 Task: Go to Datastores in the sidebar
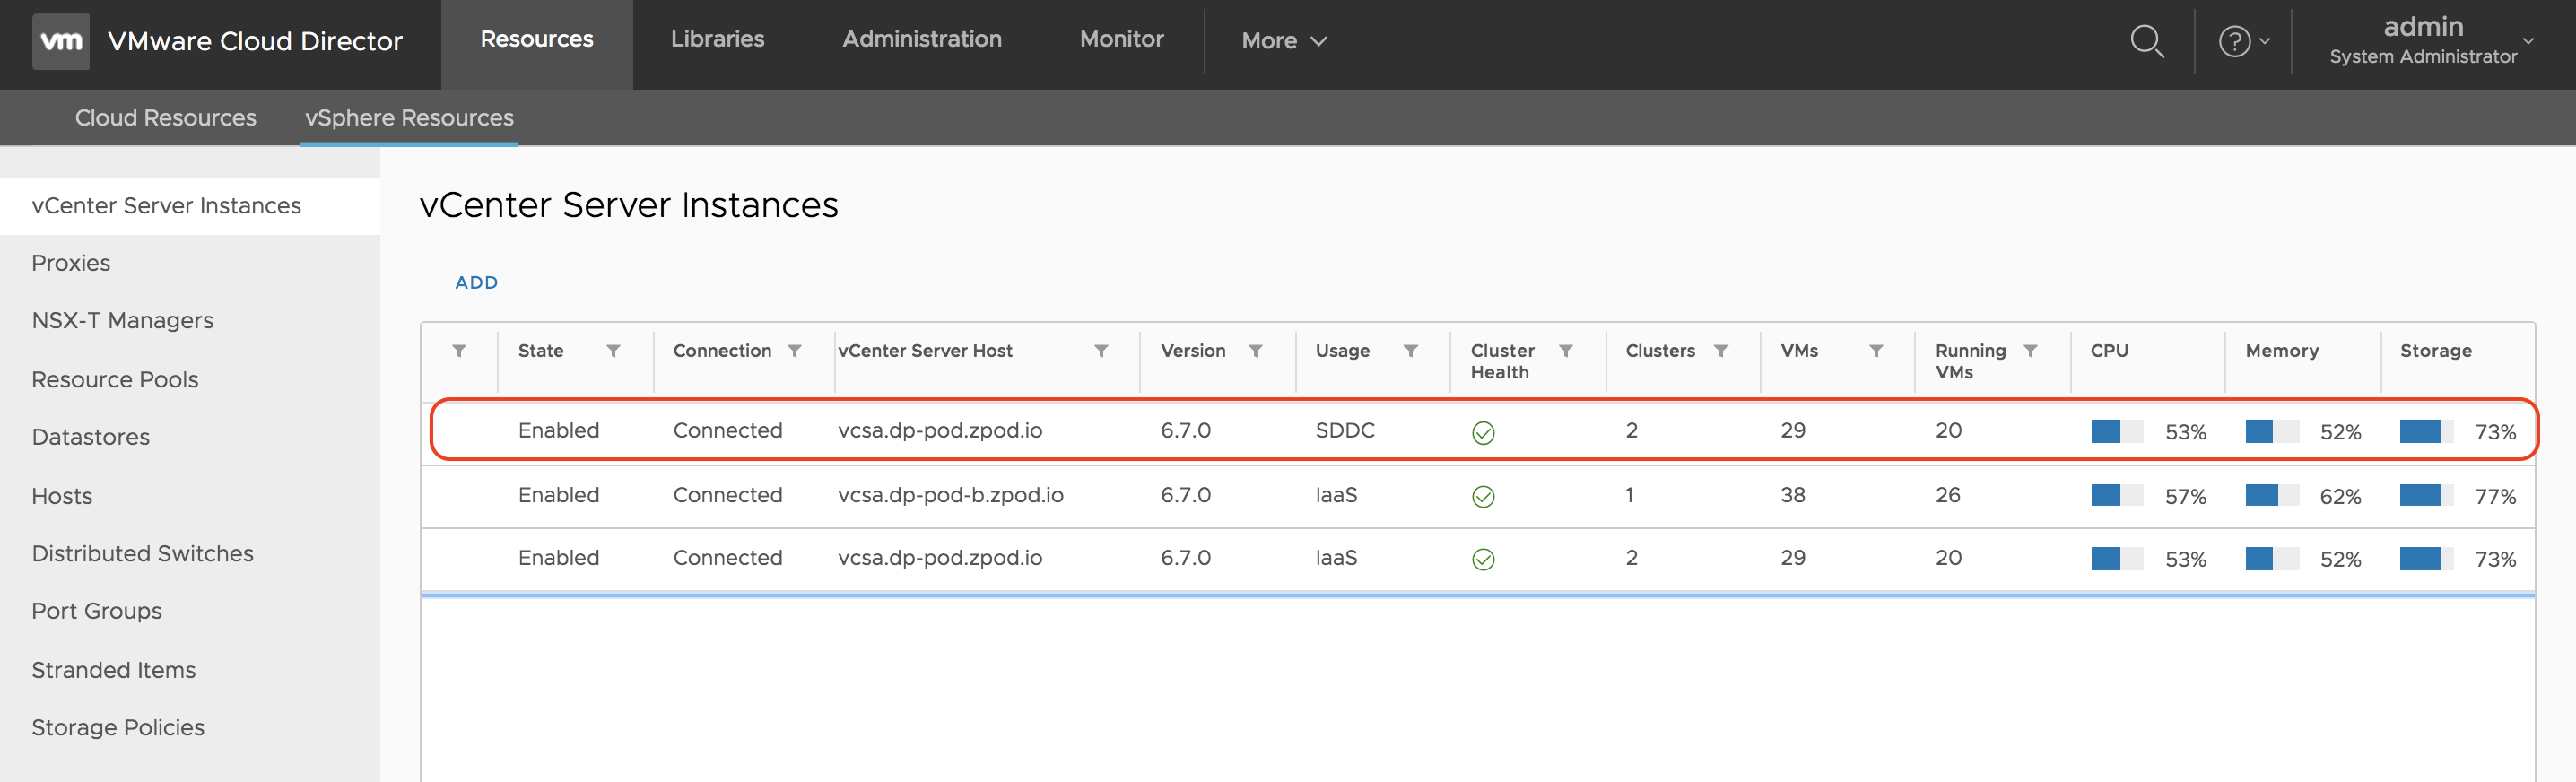click(90, 437)
